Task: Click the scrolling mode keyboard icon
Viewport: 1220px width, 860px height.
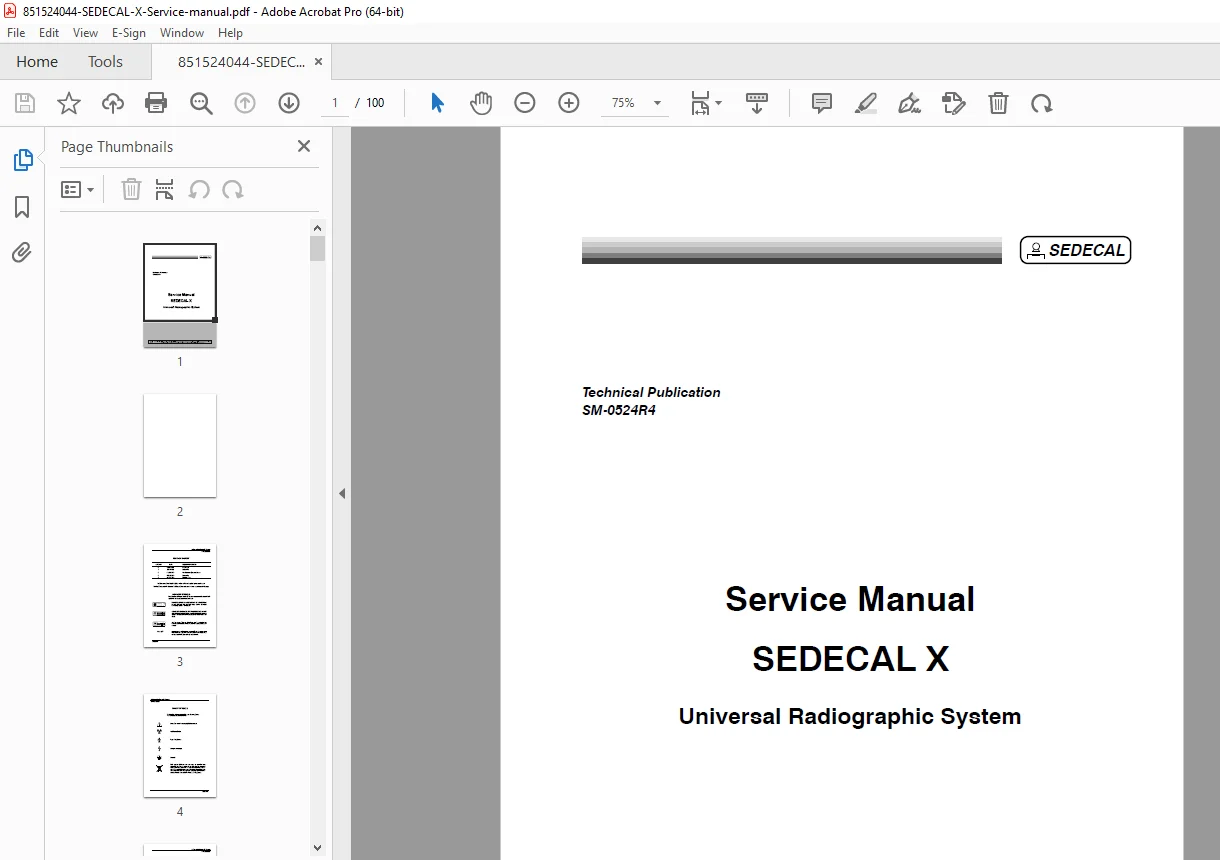Action: pyautogui.click(x=757, y=103)
